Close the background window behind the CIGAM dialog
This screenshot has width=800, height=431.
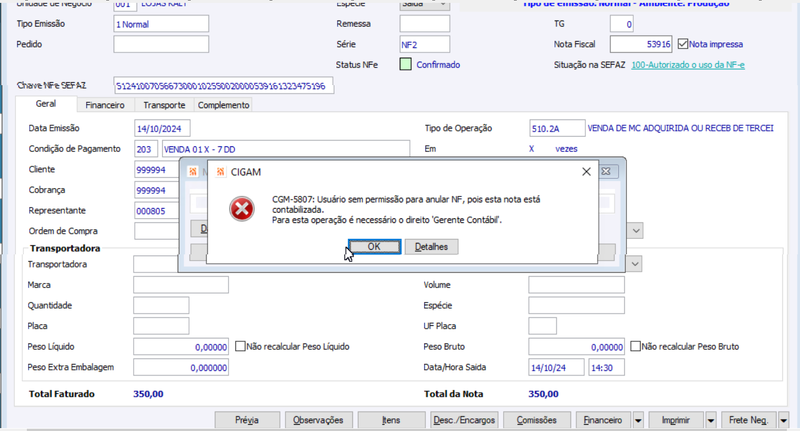click(606, 171)
